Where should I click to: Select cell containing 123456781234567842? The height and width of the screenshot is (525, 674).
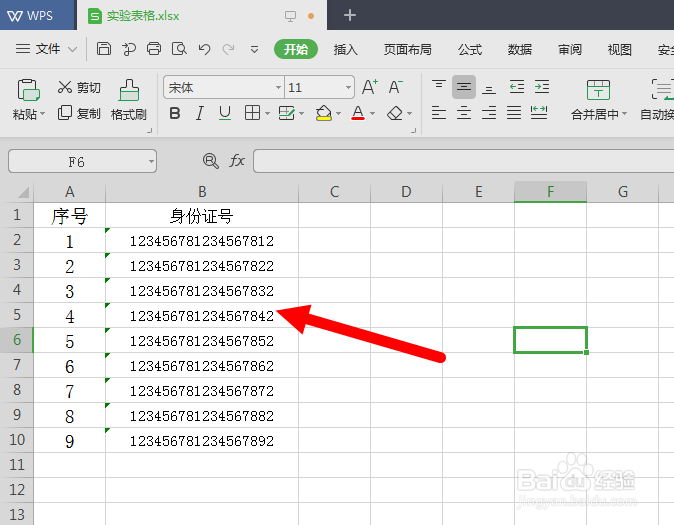click(202, 316)
